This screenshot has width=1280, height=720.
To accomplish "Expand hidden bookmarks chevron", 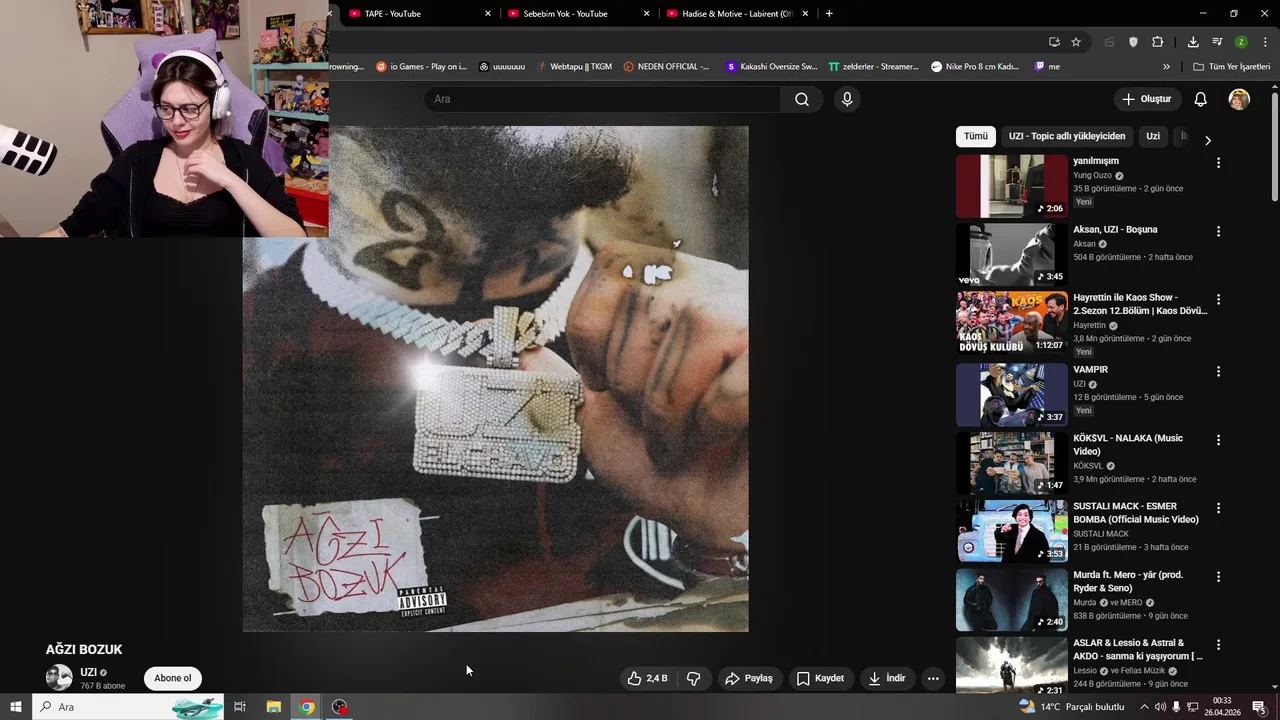I will [x=1166, y=67].
